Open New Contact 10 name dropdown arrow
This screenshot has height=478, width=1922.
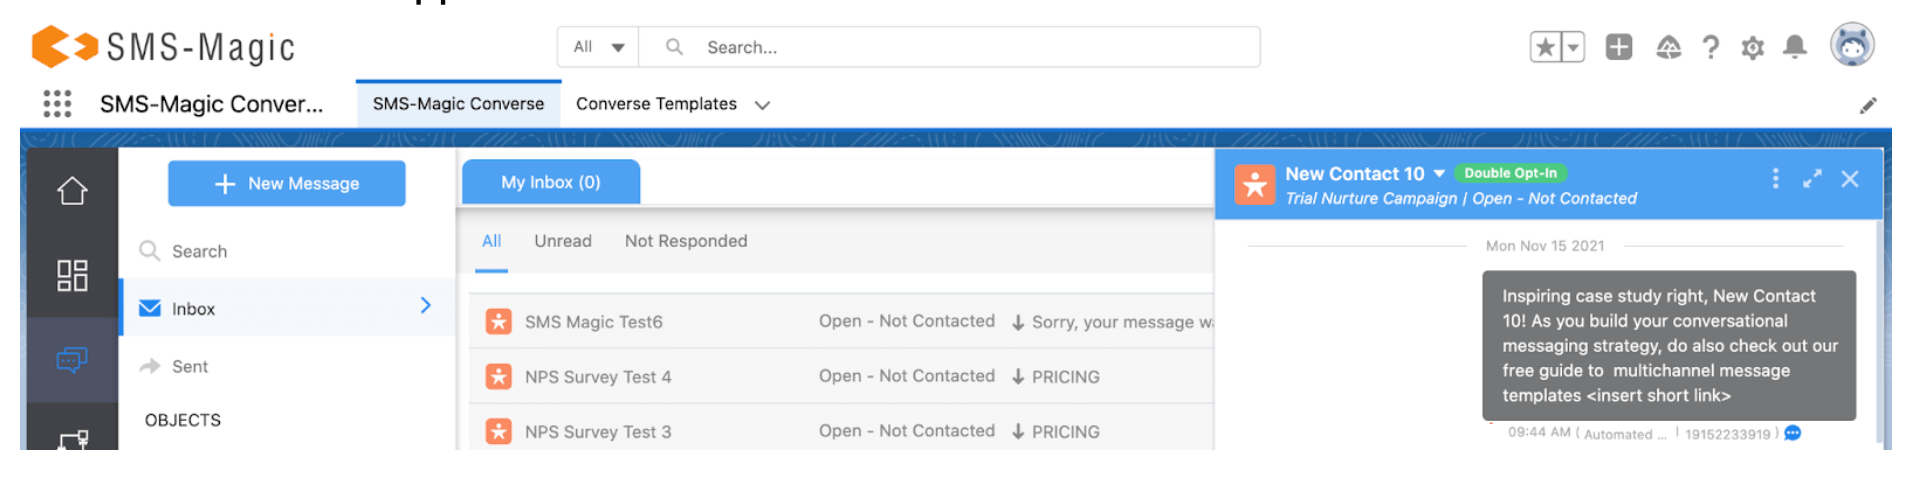pyautogui.click(x=1439, y=174)
